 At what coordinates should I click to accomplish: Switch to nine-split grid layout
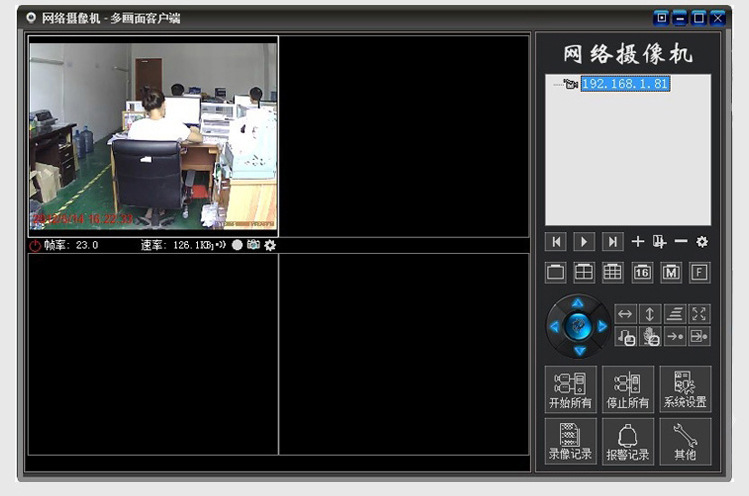coord(613,272)
